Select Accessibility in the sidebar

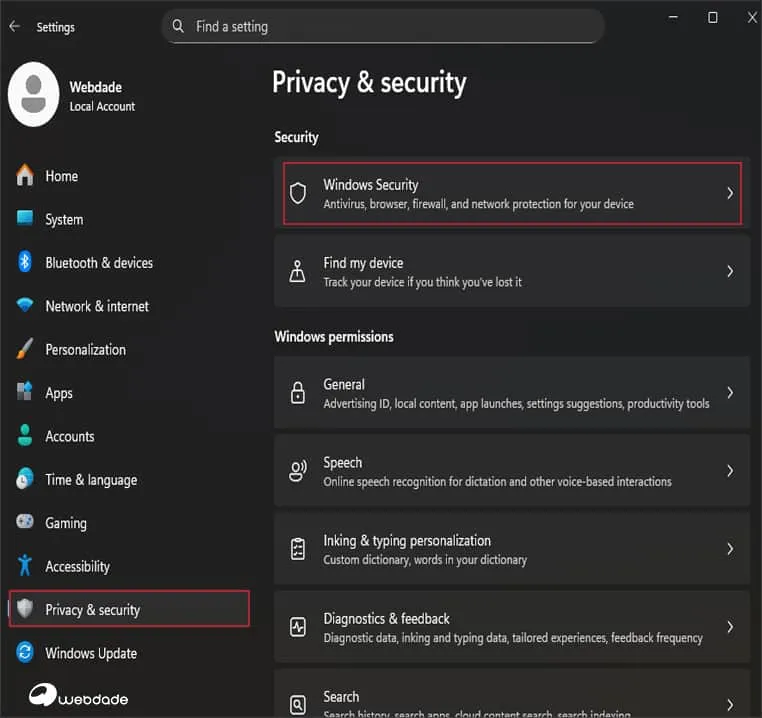click(129, 566)
